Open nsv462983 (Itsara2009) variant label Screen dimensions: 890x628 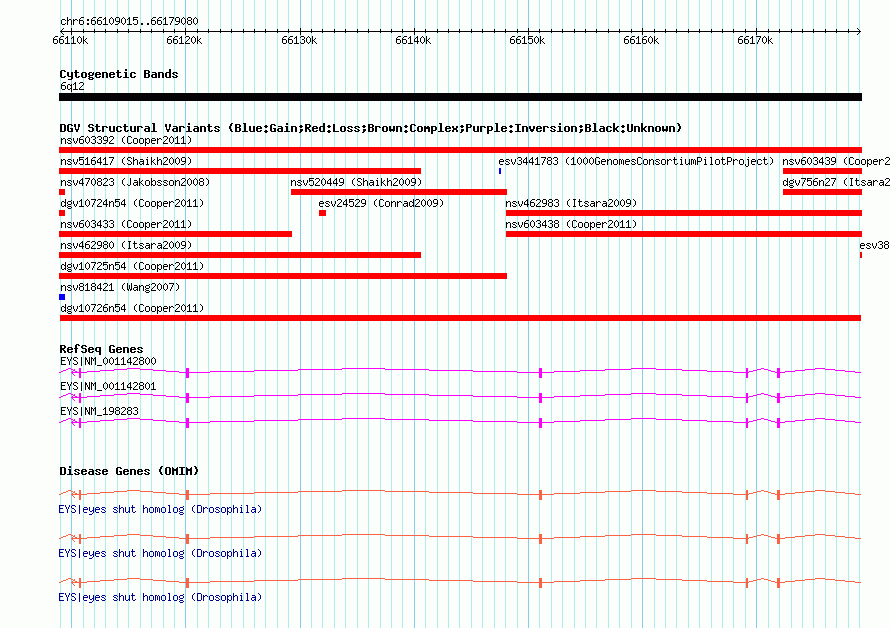(x=571, y=203)
